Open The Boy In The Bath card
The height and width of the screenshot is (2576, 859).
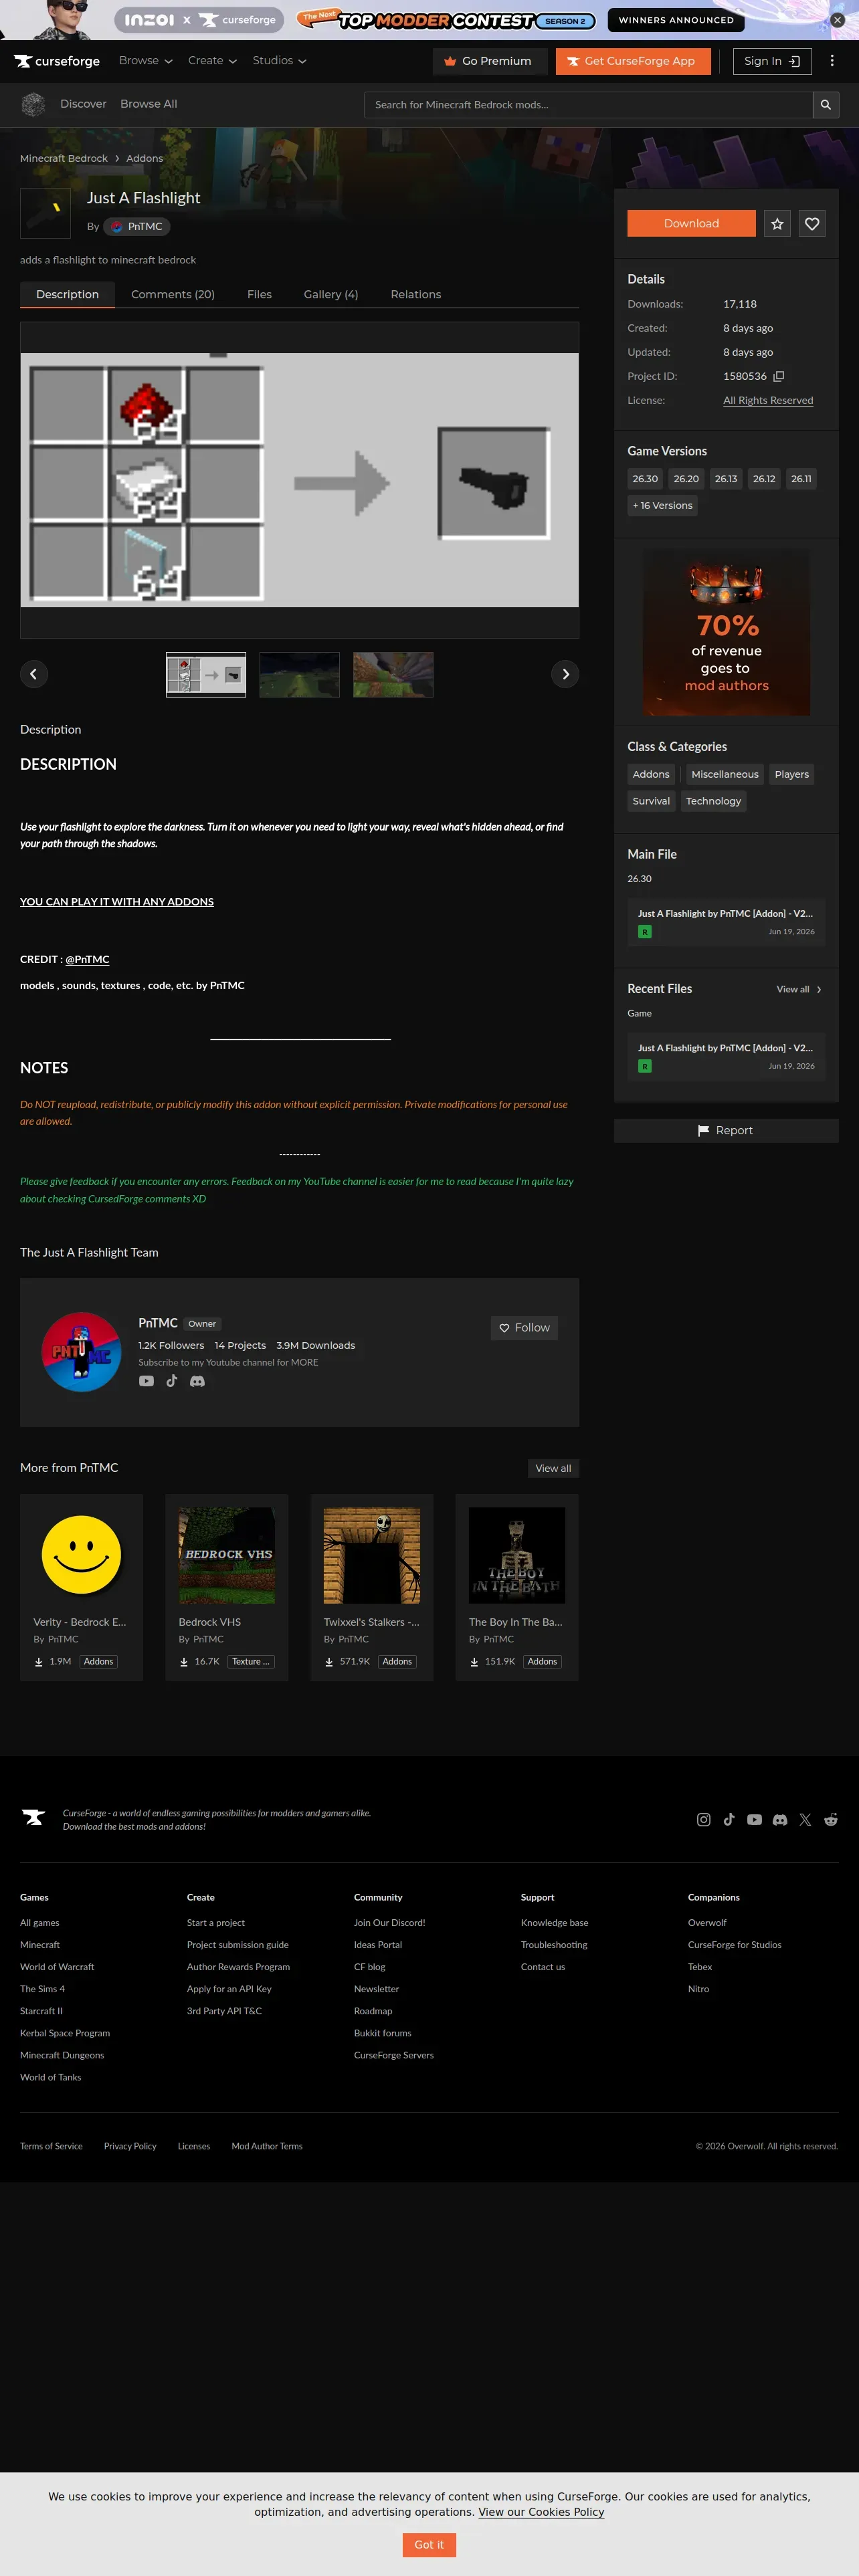[x=517, y=1587]
